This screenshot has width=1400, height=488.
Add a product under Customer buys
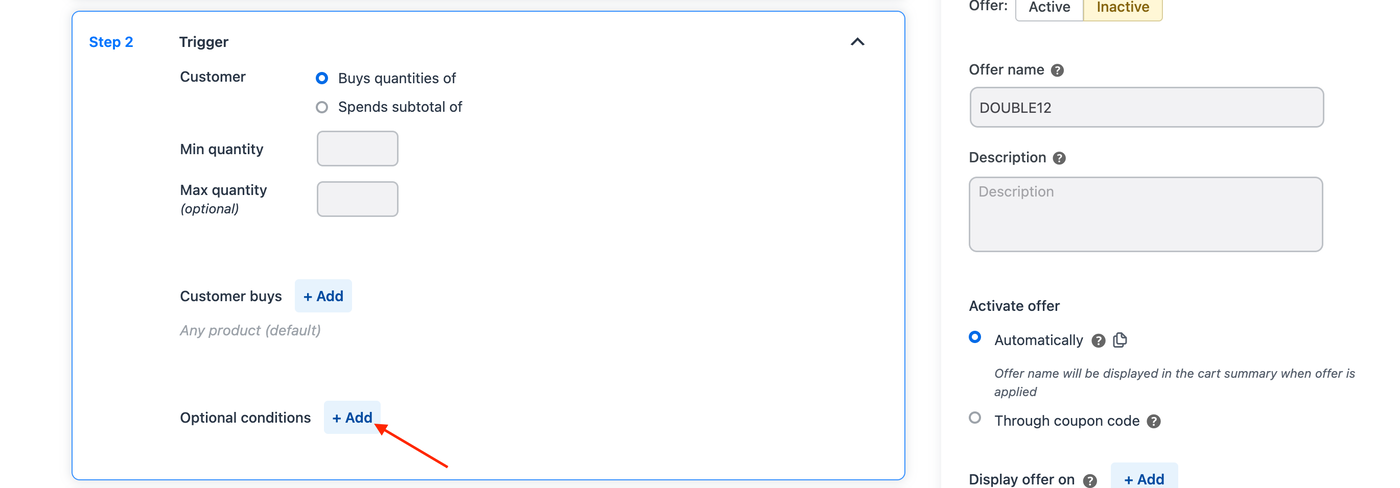(x=323, y=296)
